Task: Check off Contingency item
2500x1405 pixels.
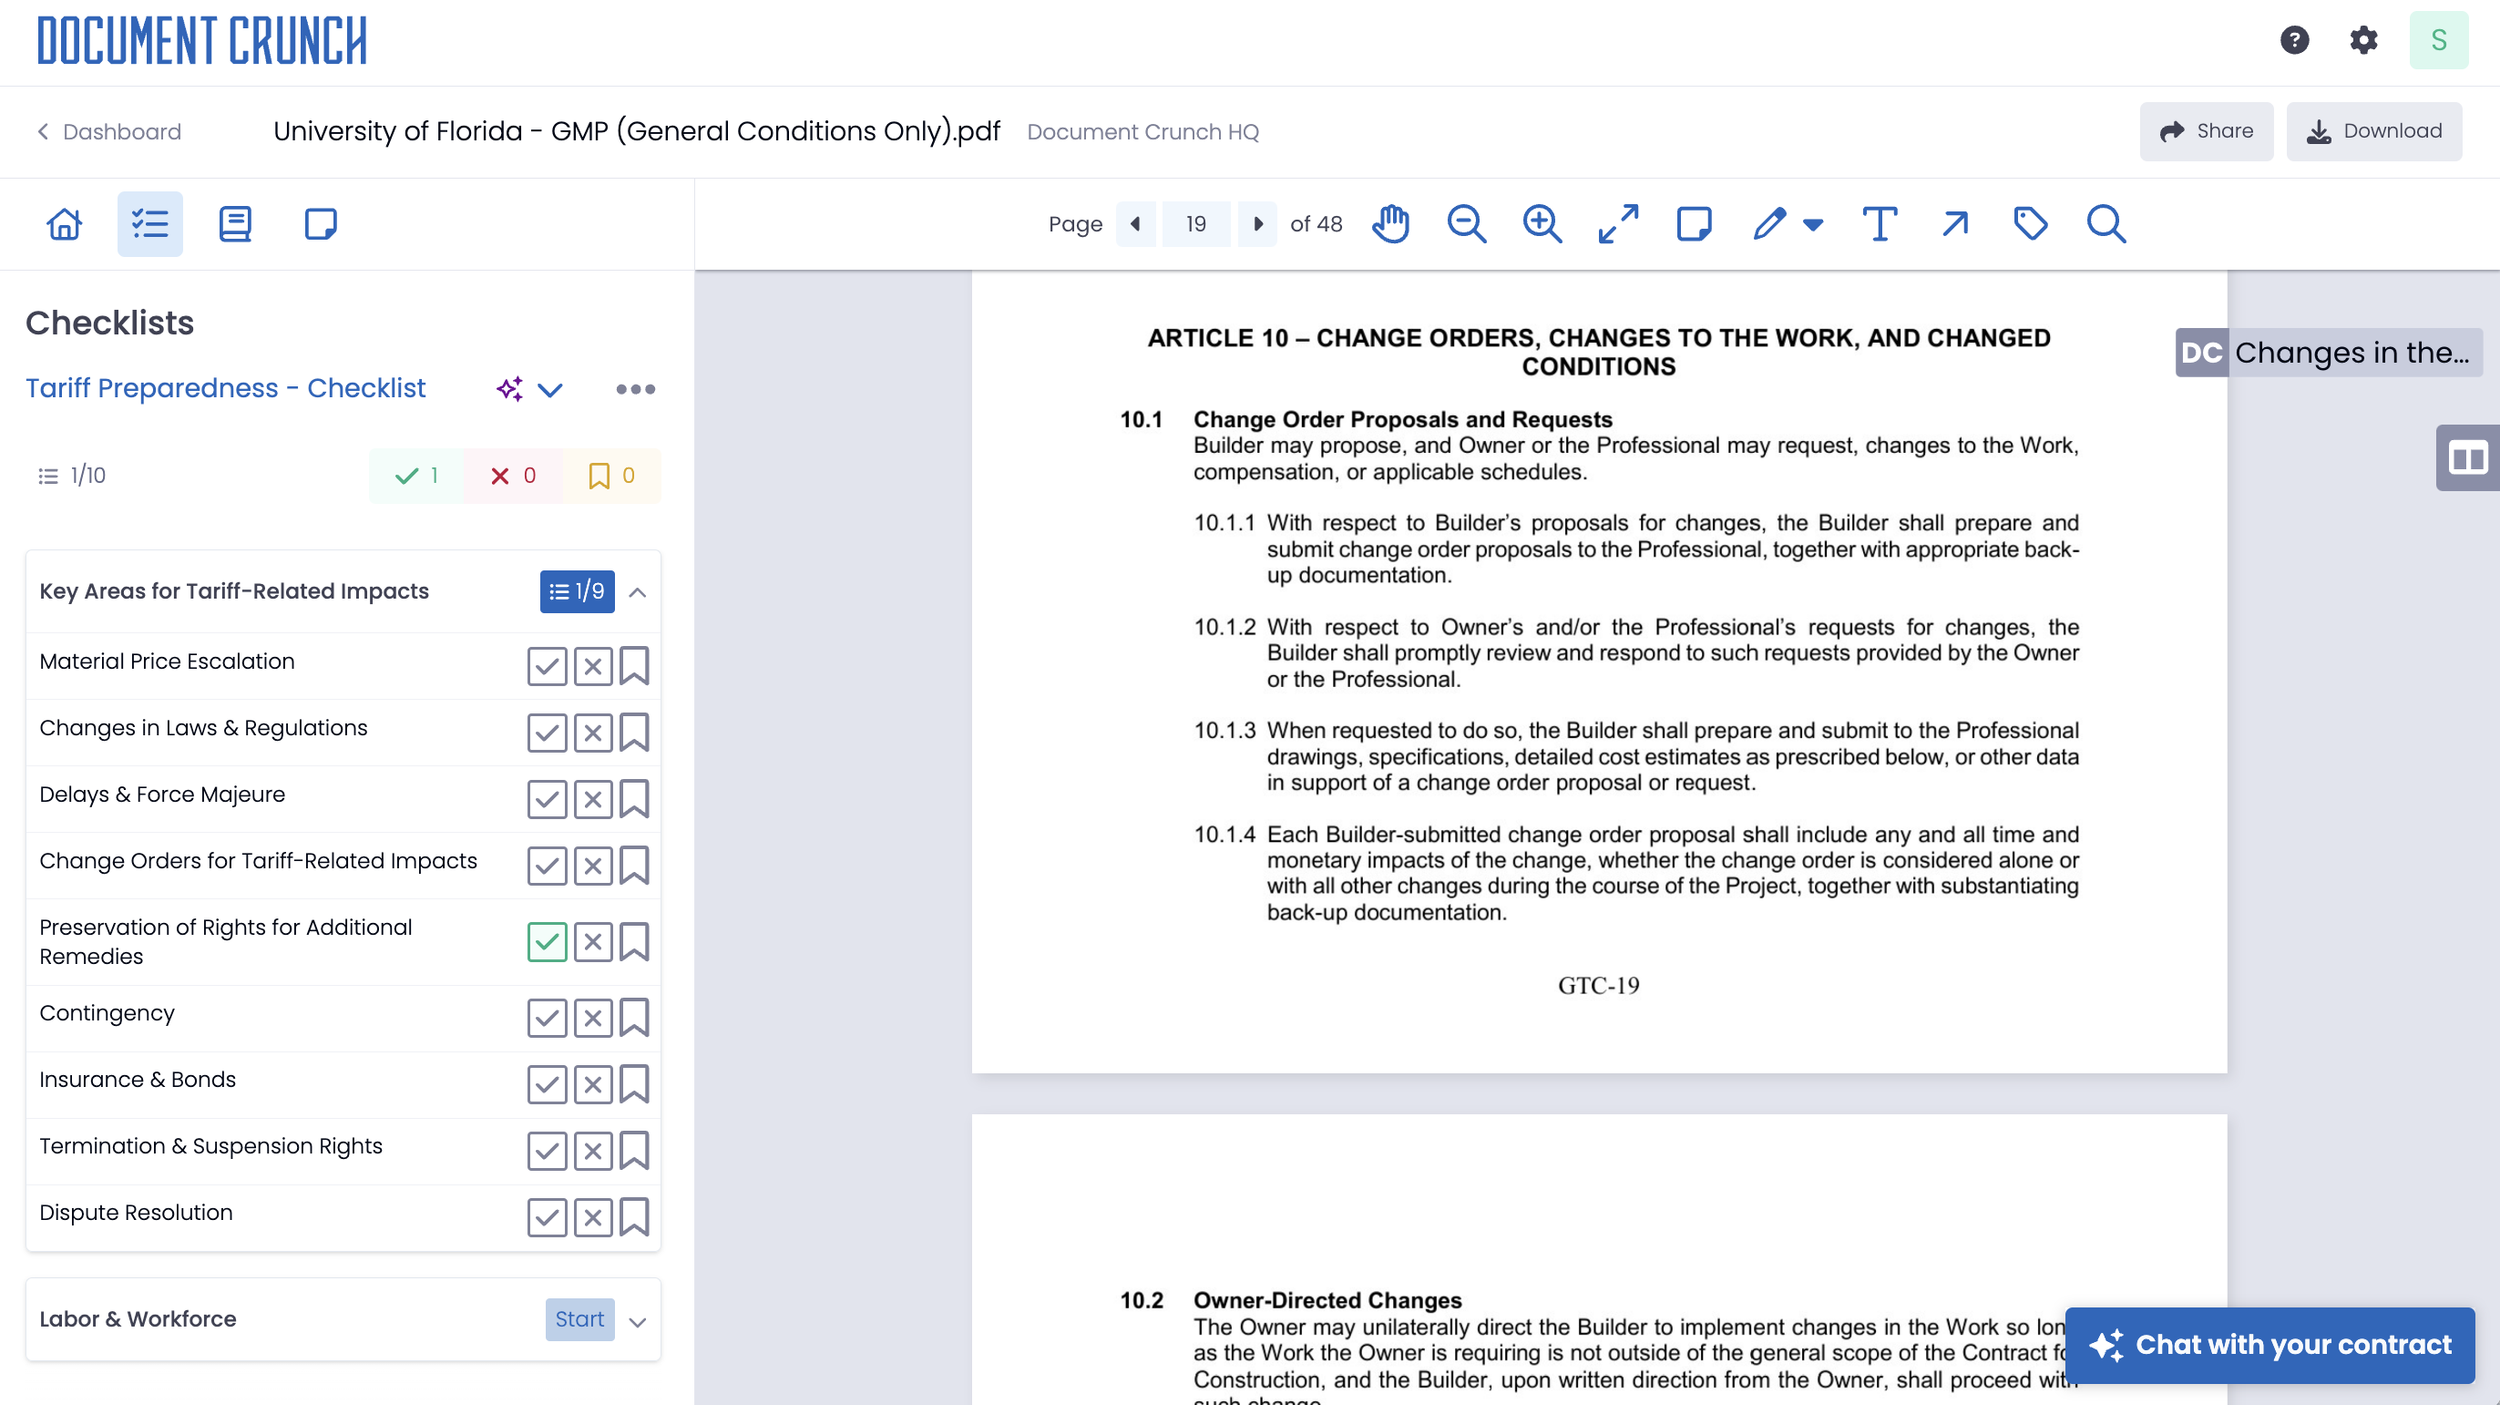Action: 547,1018
